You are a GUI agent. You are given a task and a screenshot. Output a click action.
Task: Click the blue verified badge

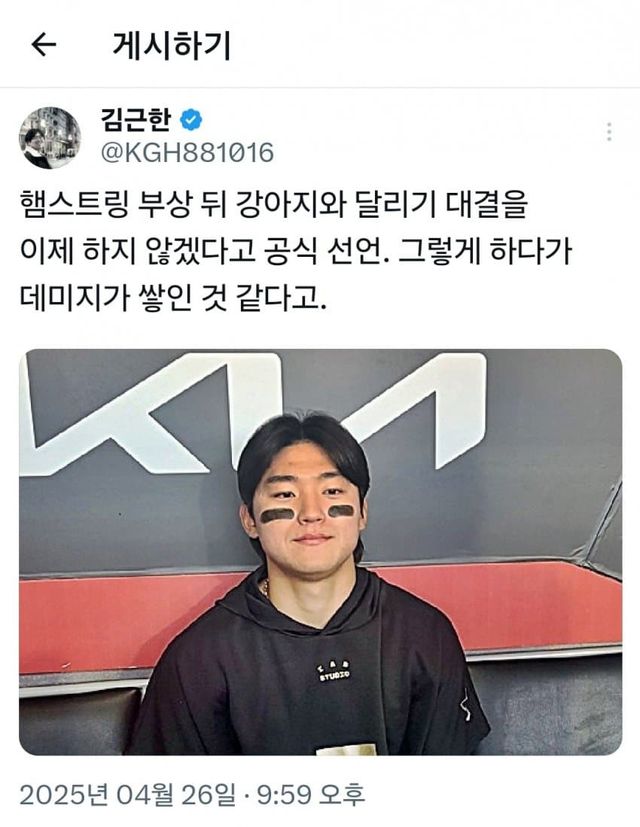click(191, 120)
